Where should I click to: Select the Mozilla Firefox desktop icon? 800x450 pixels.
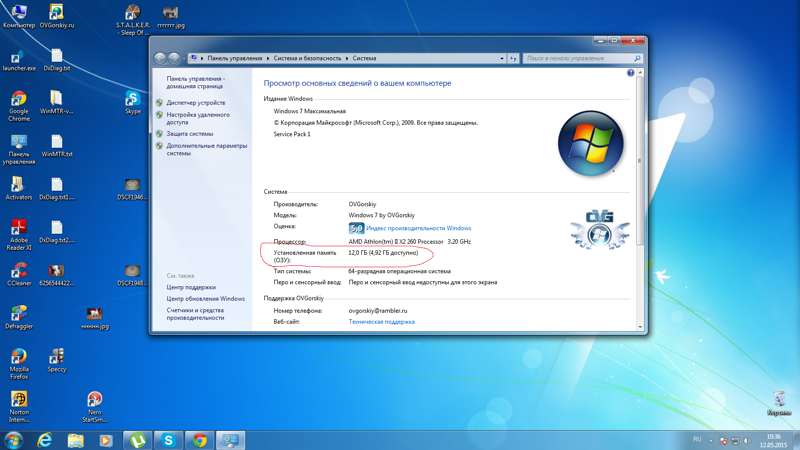point(19,364)
